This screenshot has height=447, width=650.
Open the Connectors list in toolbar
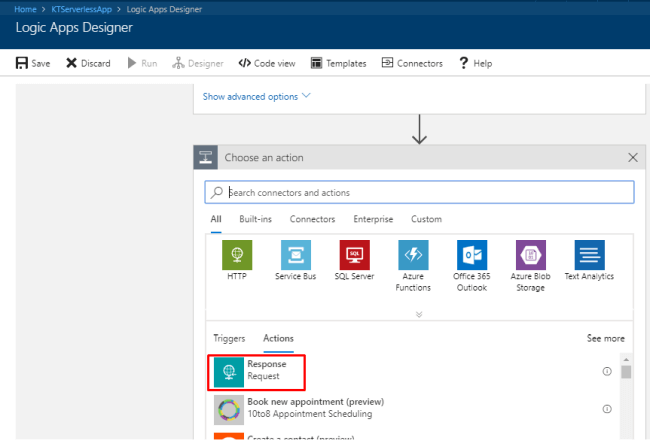point(412,63)
